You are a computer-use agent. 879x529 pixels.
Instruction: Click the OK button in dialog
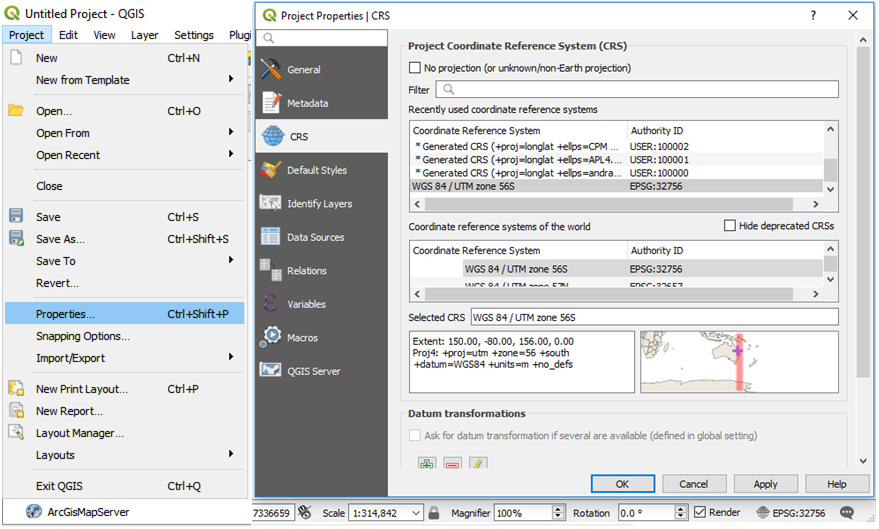622,484
